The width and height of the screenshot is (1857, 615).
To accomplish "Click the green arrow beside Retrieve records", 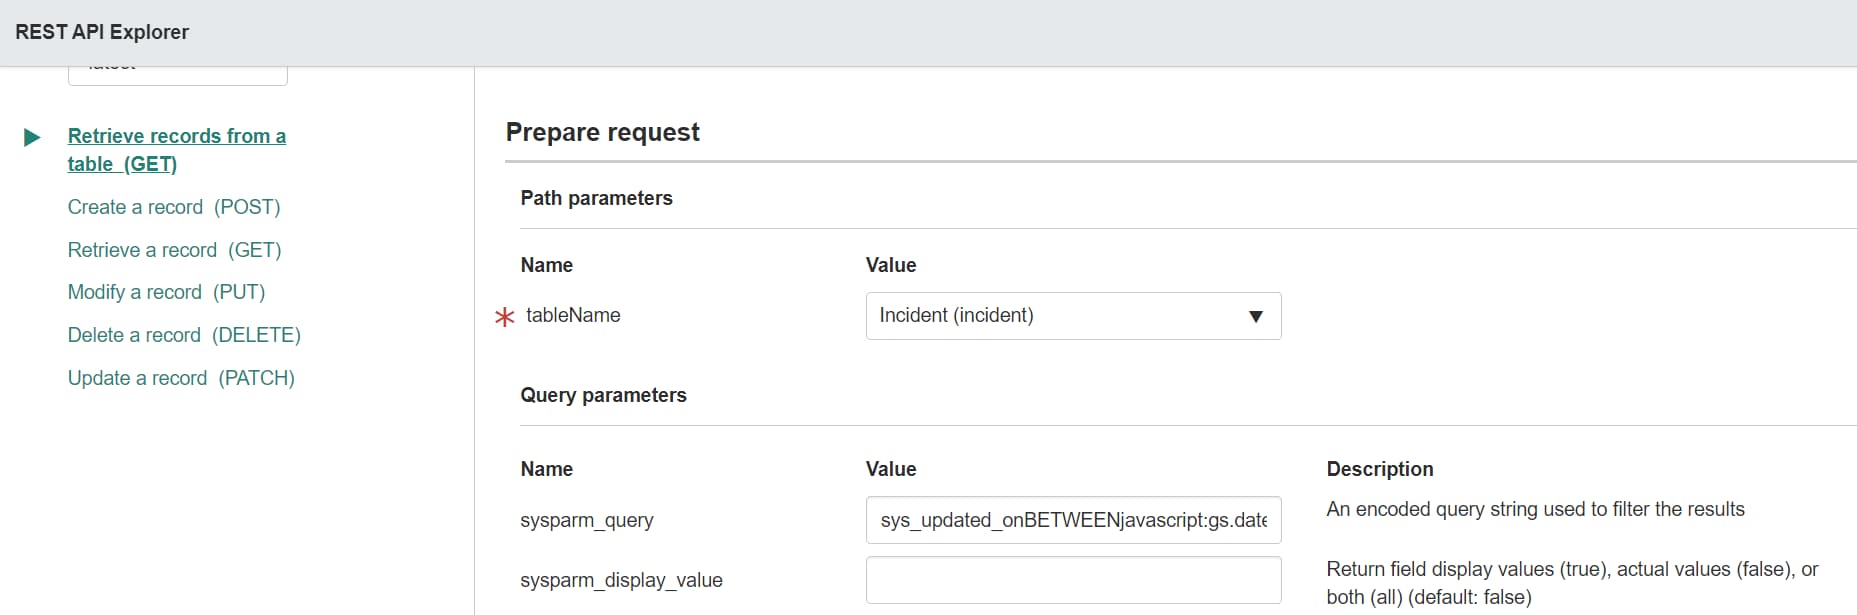I will tap(32, 137).
